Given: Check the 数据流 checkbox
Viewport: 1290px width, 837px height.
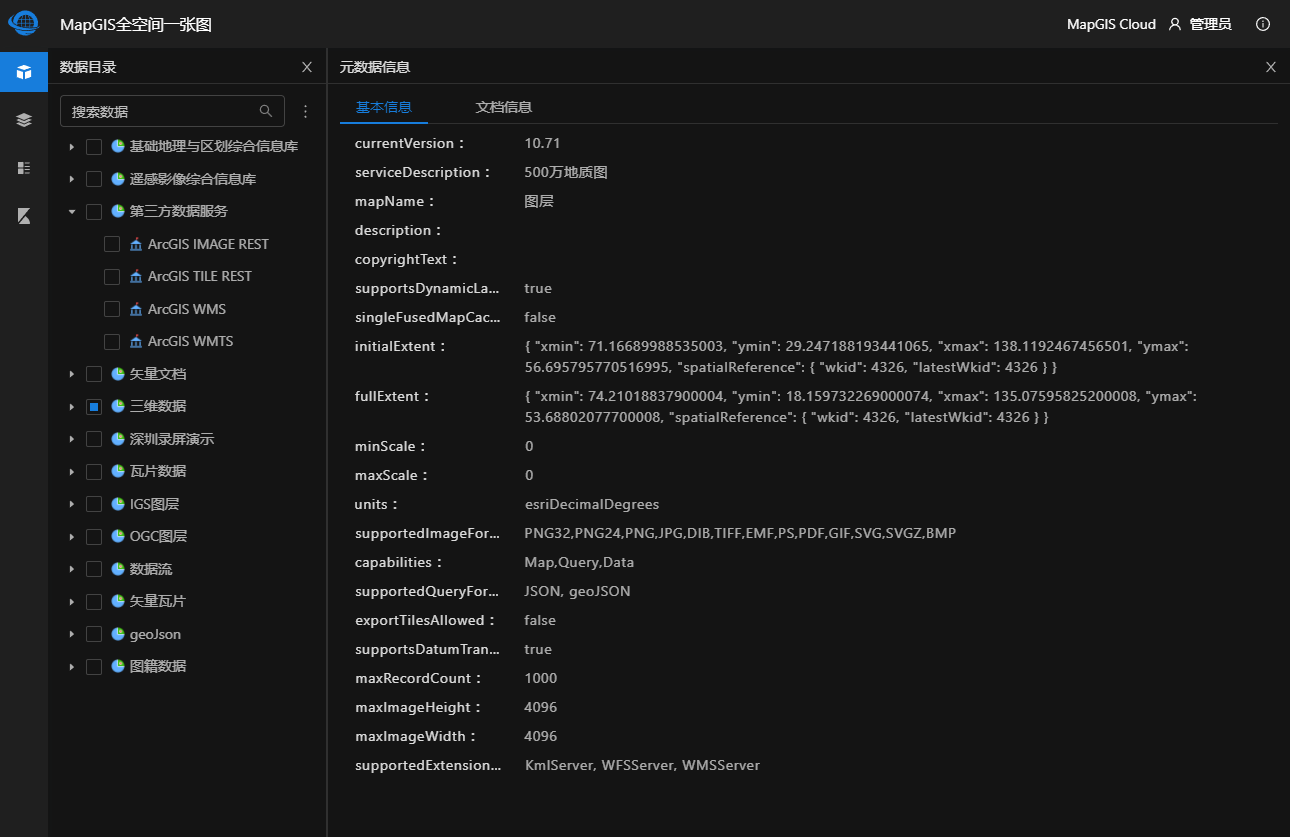Looking at the screenshot, I should point(94,569).
